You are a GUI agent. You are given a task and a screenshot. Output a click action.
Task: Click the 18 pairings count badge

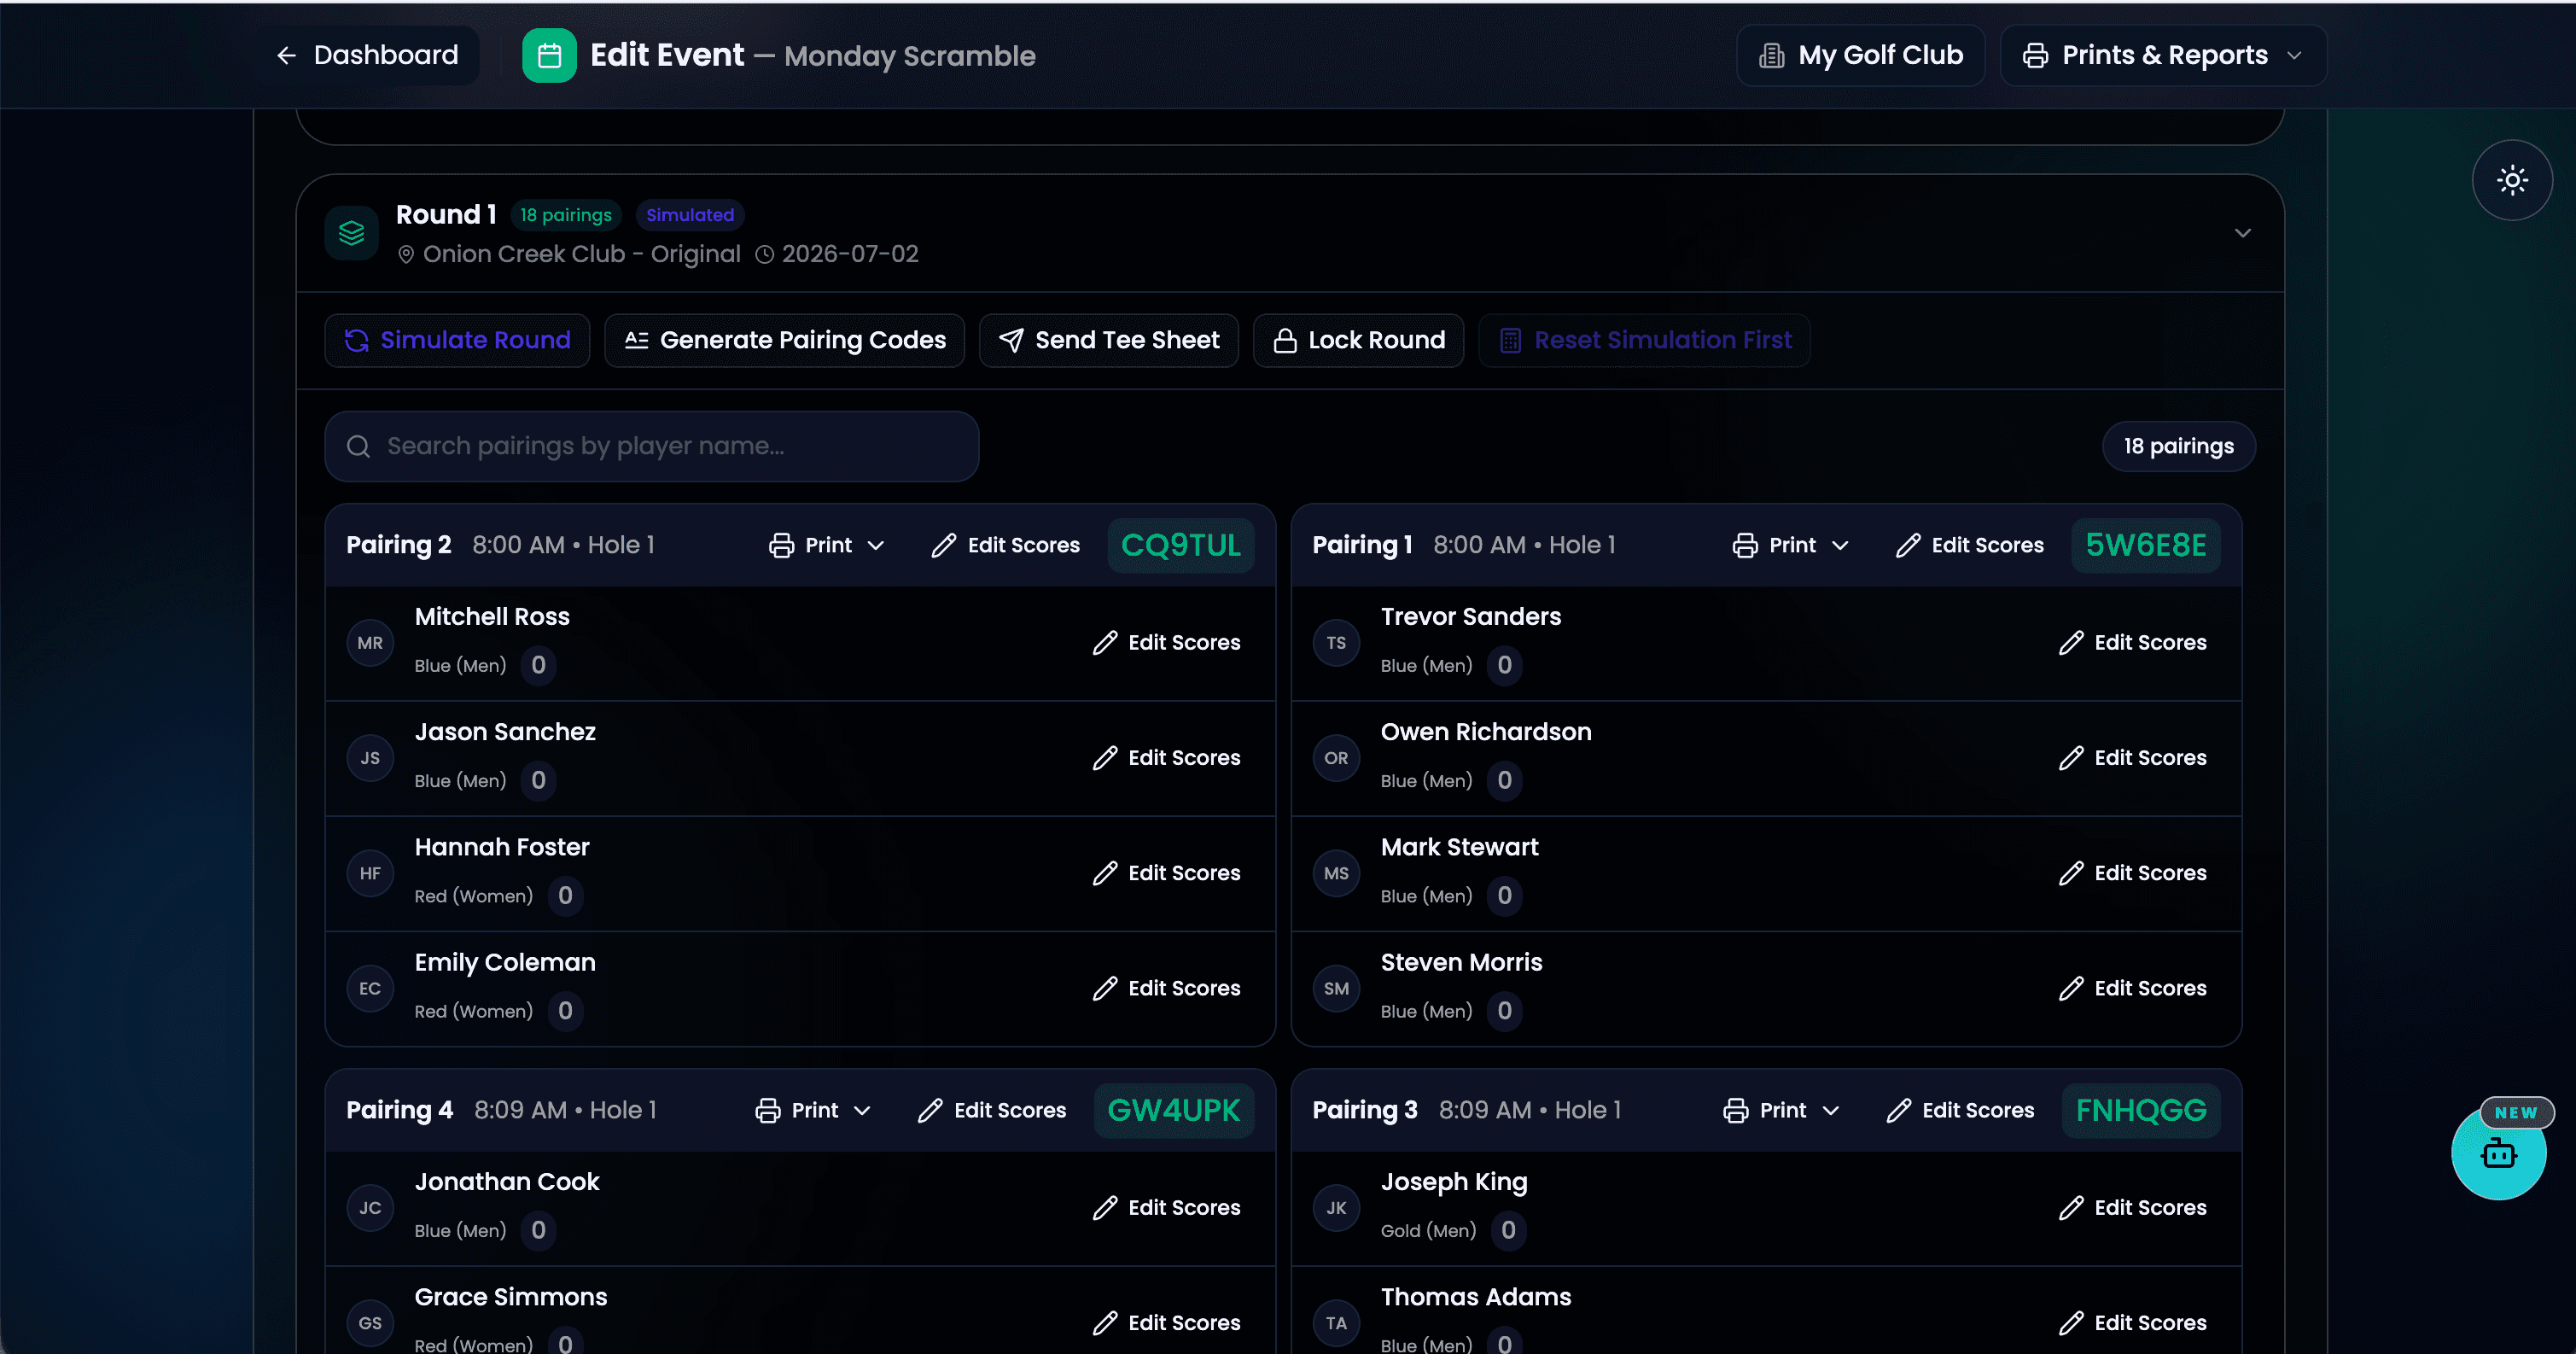[2178, 446]
